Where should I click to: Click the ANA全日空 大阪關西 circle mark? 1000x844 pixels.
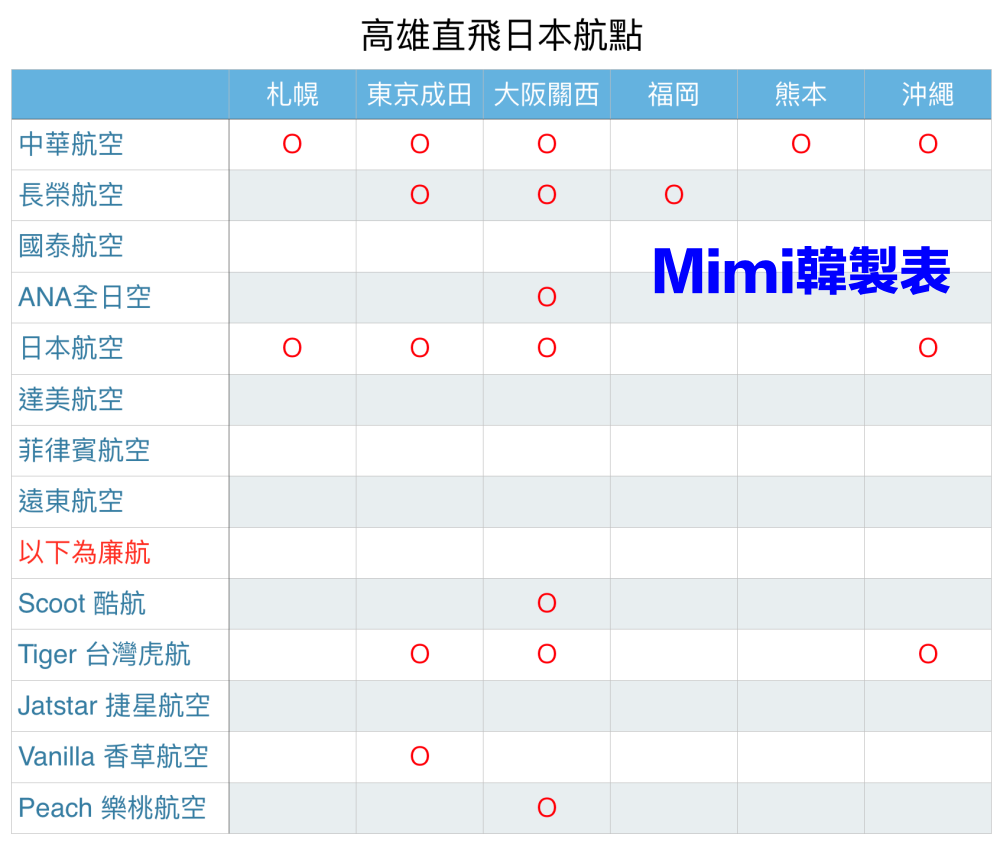point(547,297)
